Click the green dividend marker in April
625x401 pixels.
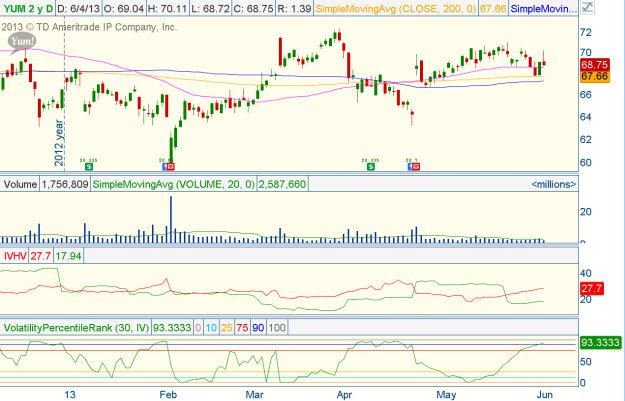click(370, 166)
